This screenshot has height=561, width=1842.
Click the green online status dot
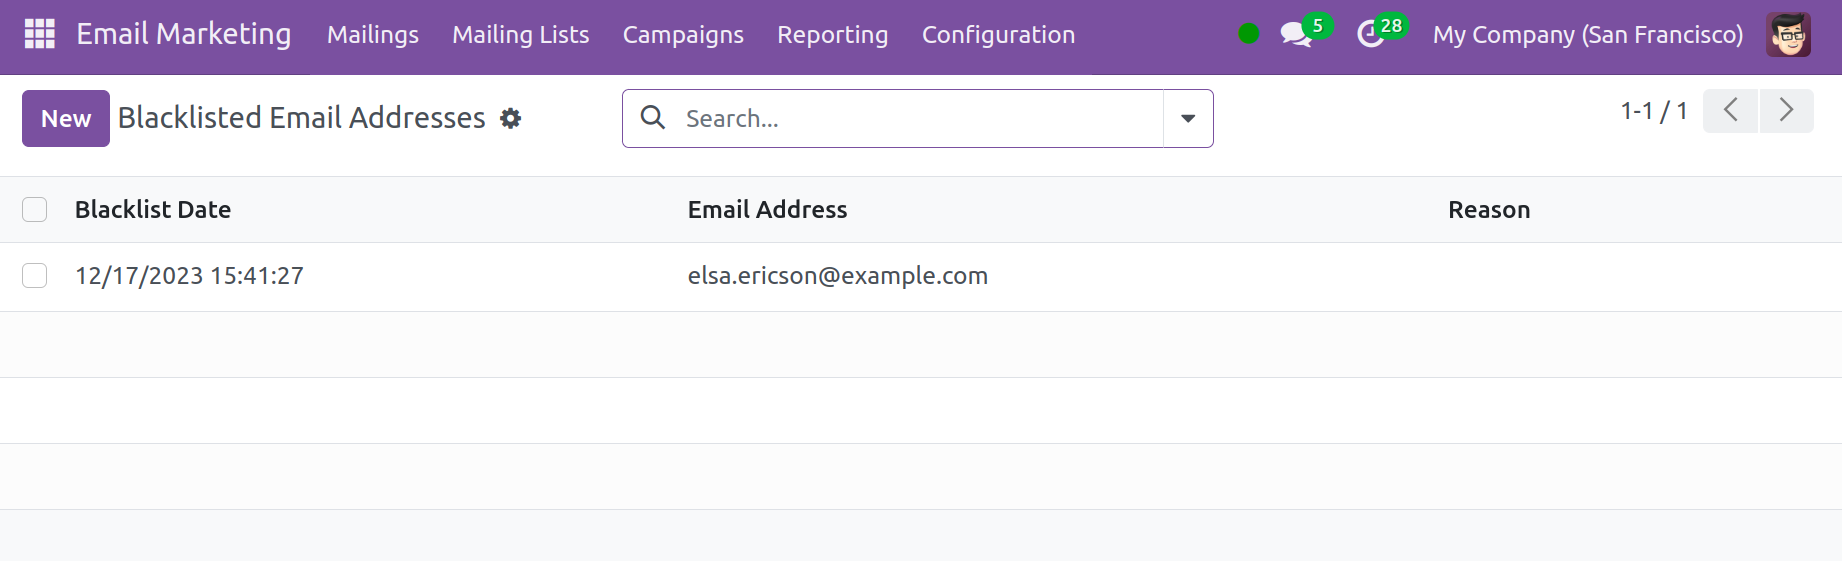(1248, 34)
